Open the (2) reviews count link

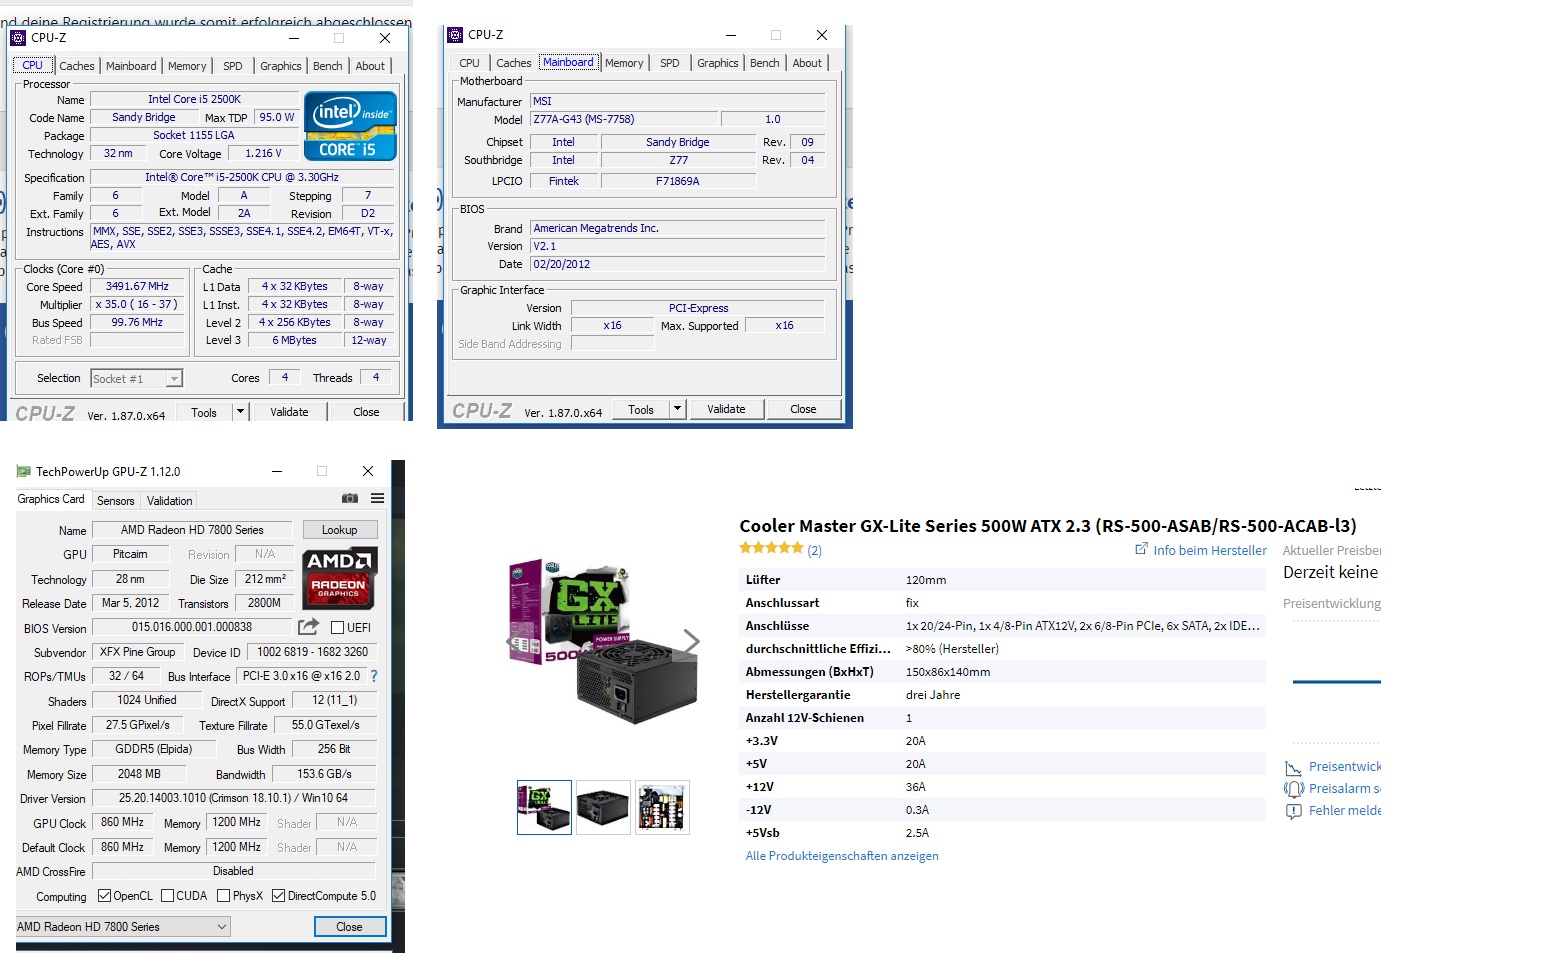[815, 550]
